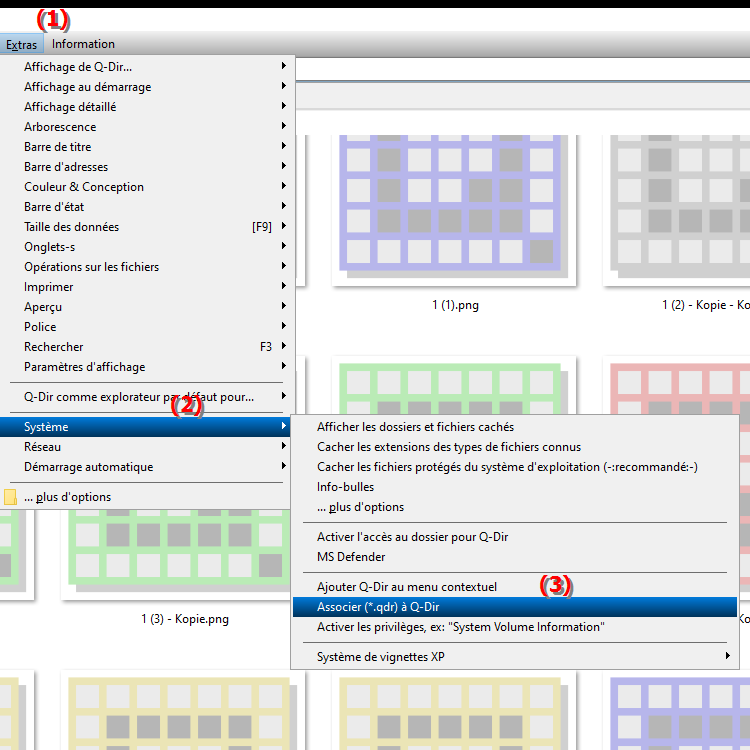Open Police submenu

[x=147, y=327]
